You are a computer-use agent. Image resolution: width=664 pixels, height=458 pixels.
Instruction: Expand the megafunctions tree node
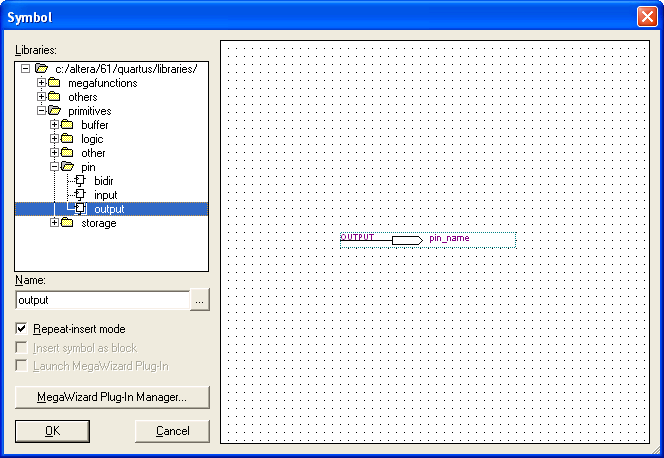click(41, 83)
